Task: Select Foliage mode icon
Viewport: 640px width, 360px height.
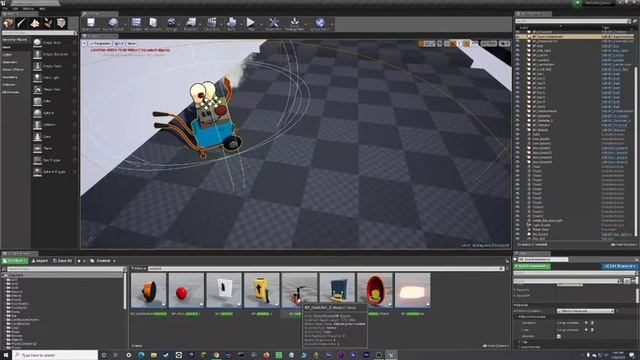Action: coord(48,23)
